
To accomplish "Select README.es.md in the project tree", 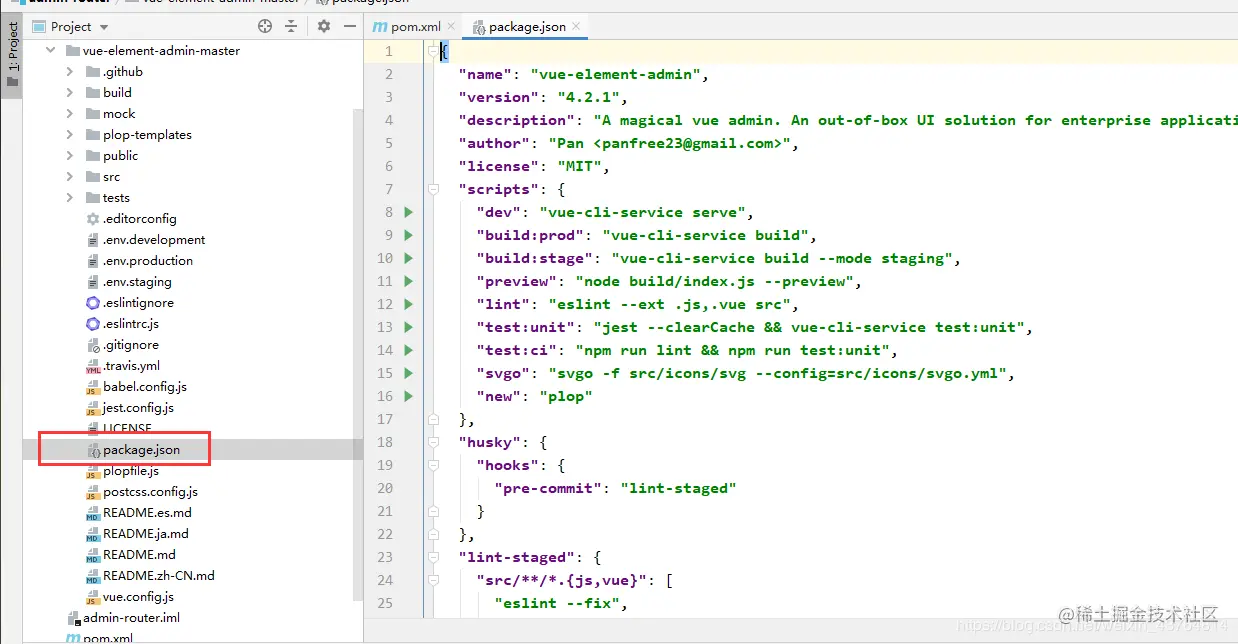I will (147, 513).
